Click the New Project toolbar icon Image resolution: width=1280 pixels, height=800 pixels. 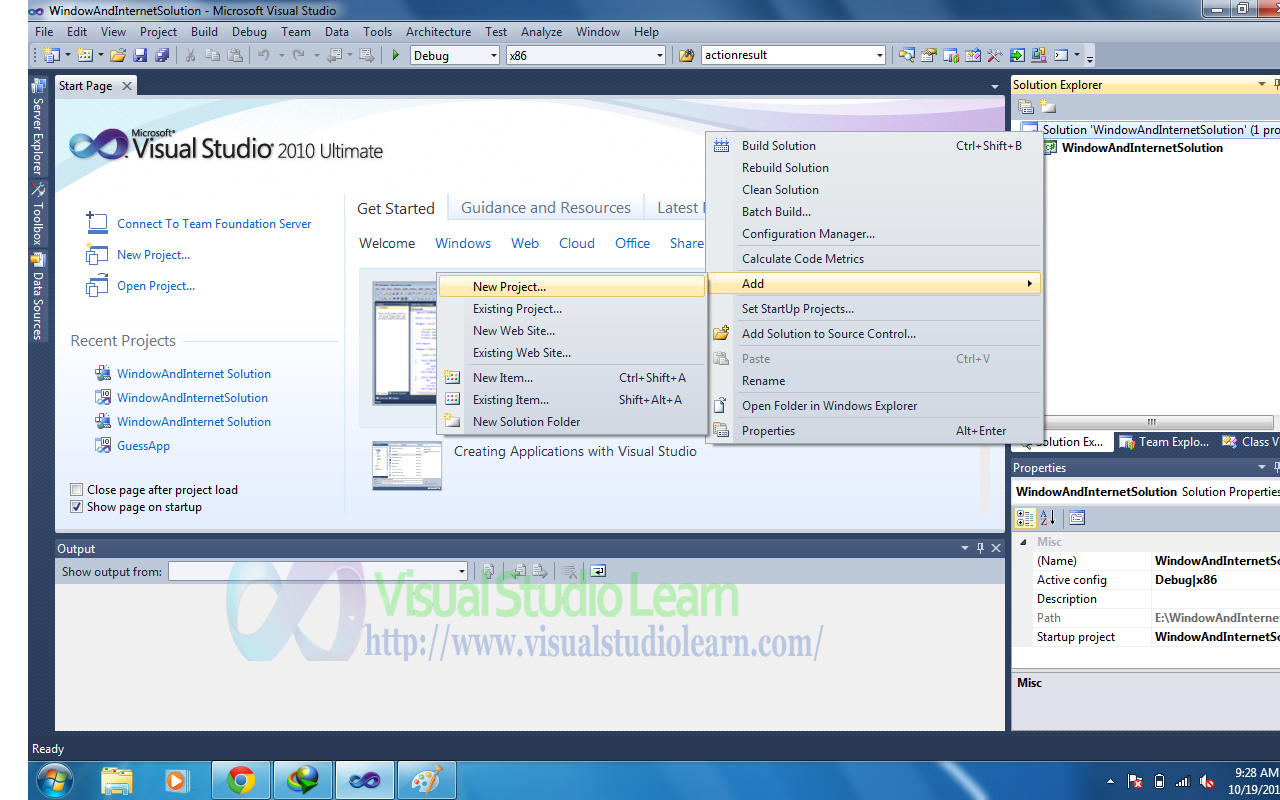(51, 55)
